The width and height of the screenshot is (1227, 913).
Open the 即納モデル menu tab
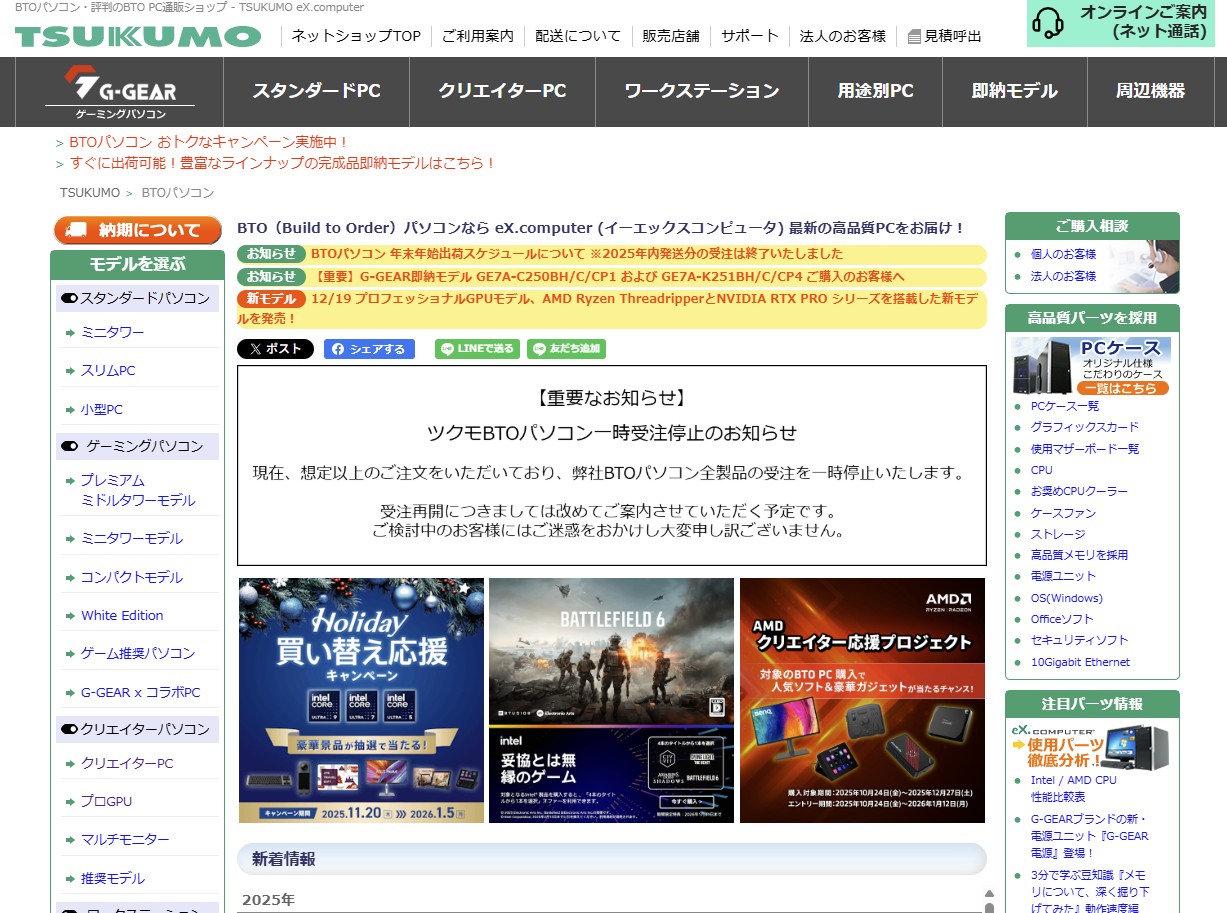point(1014,90)
